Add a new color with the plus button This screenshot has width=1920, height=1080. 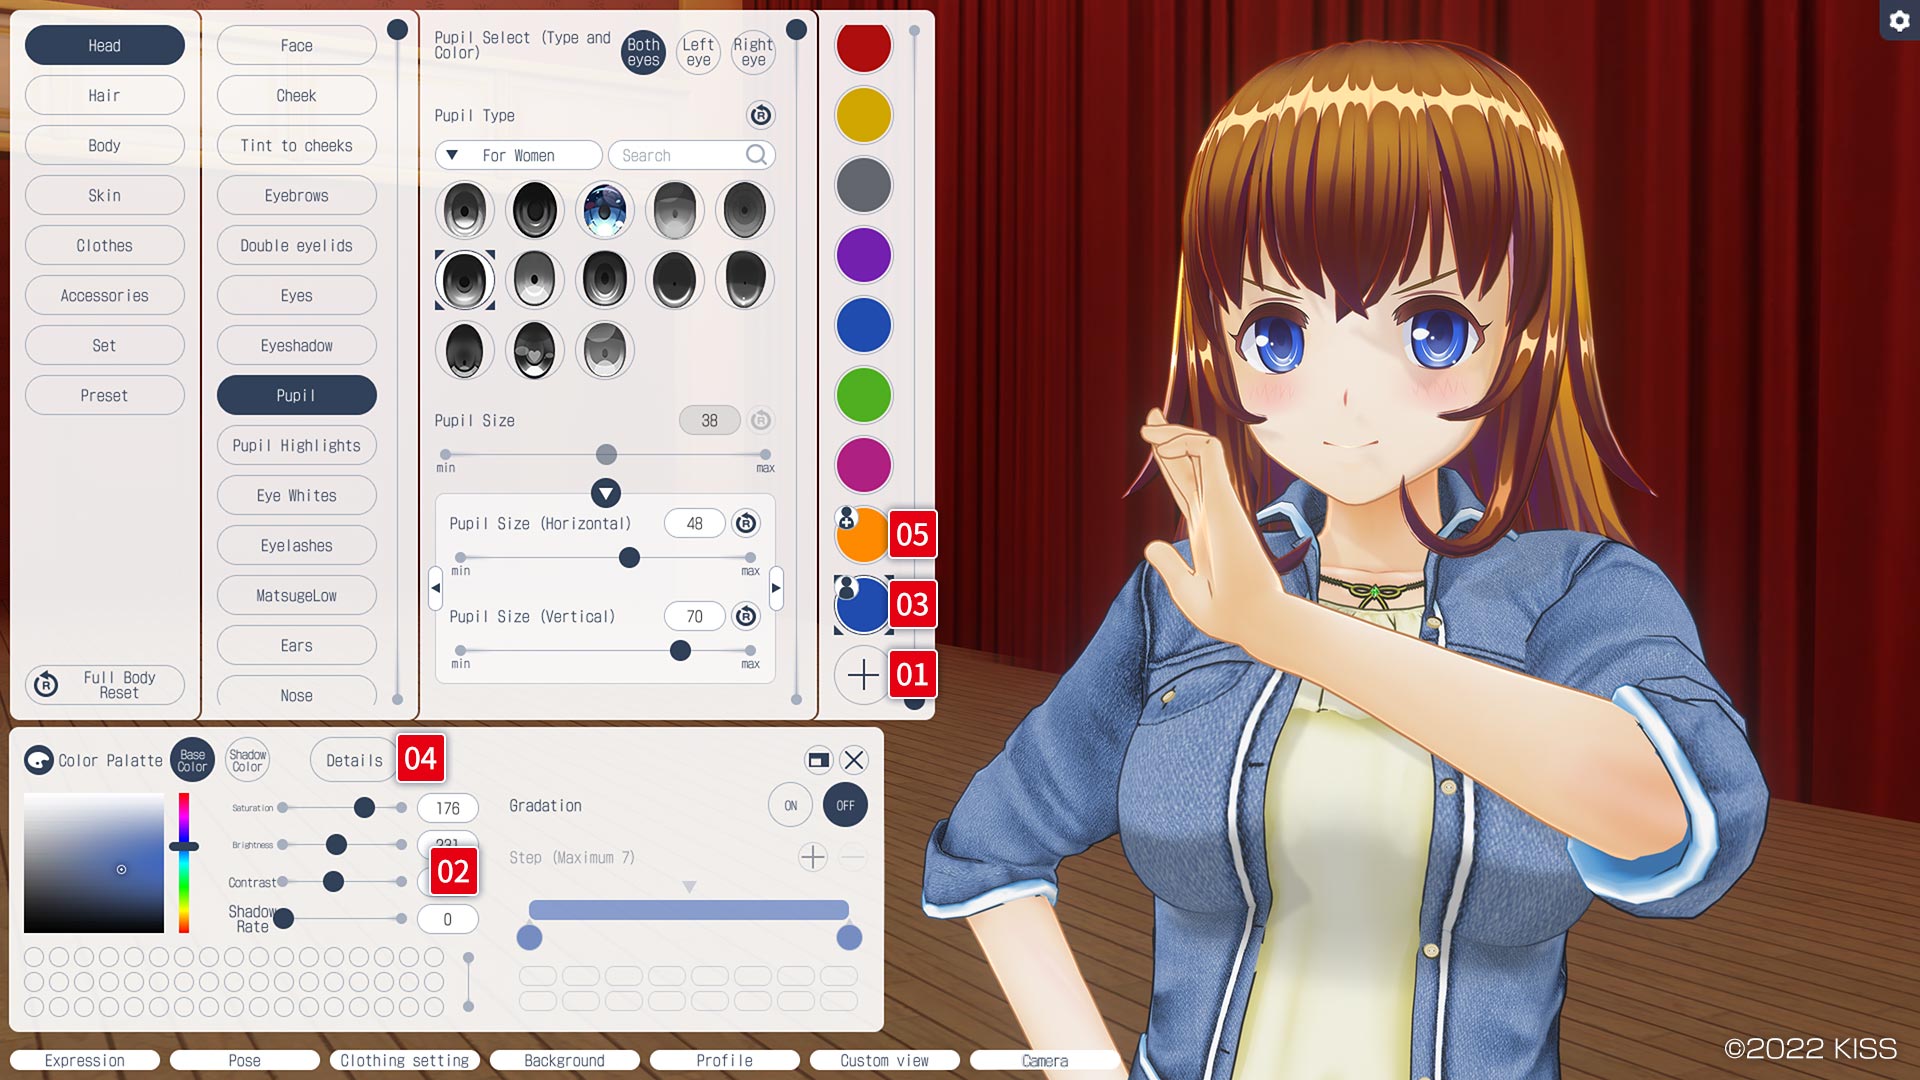coord(862,675)
